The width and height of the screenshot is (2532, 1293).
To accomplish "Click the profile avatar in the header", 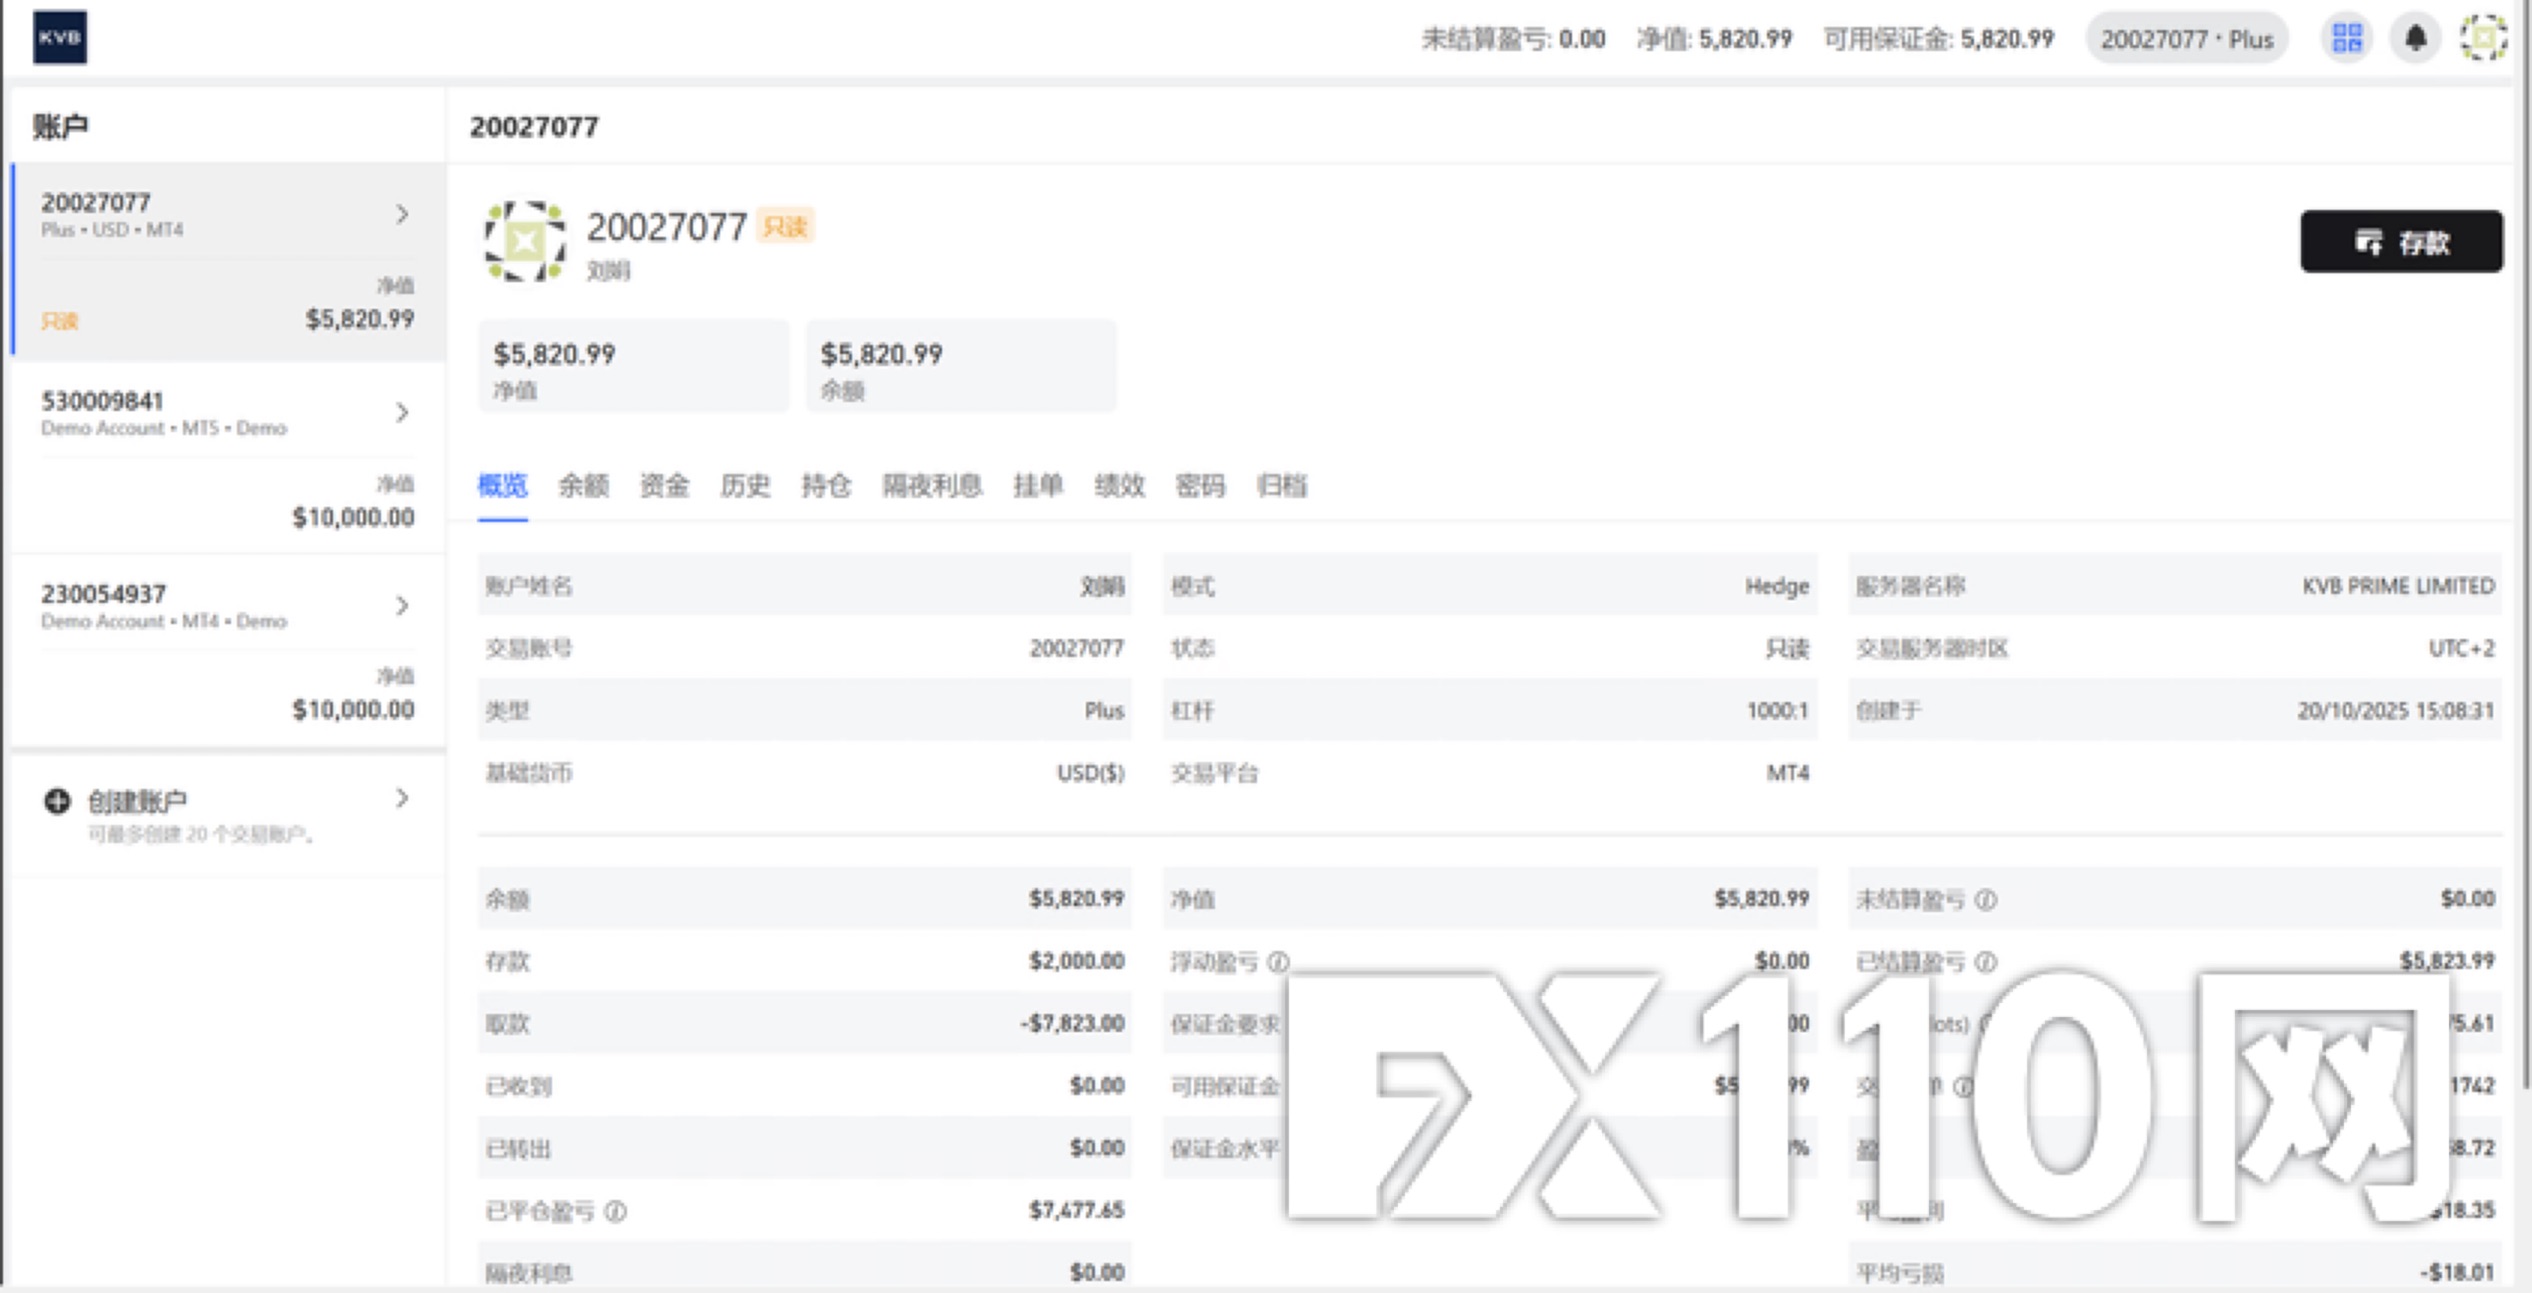I will tap(2483, 39).
